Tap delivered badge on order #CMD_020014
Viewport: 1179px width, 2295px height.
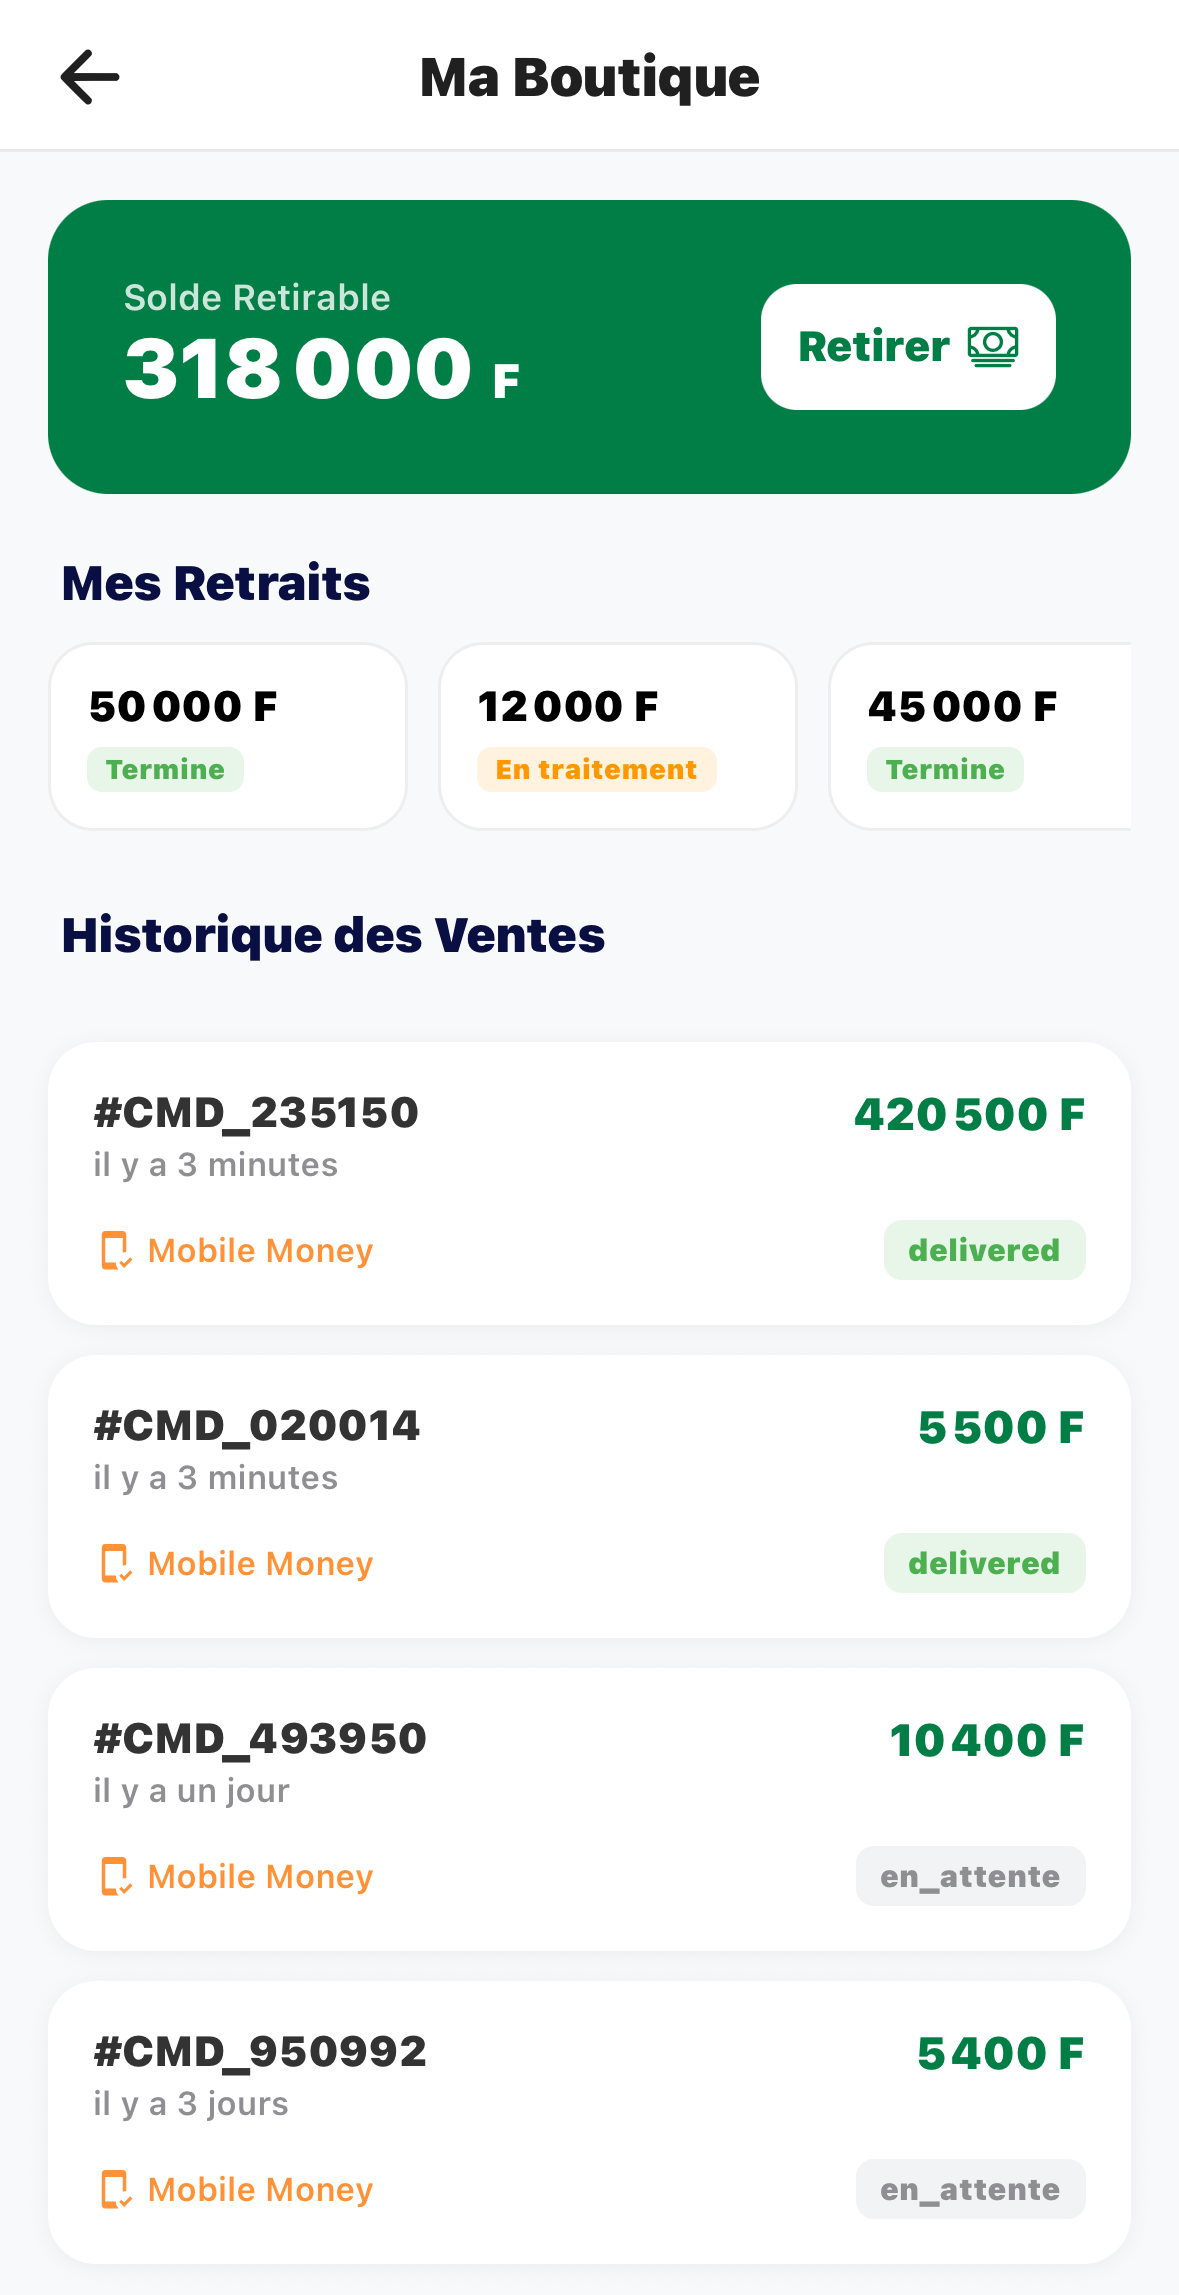click(984, 1563)
